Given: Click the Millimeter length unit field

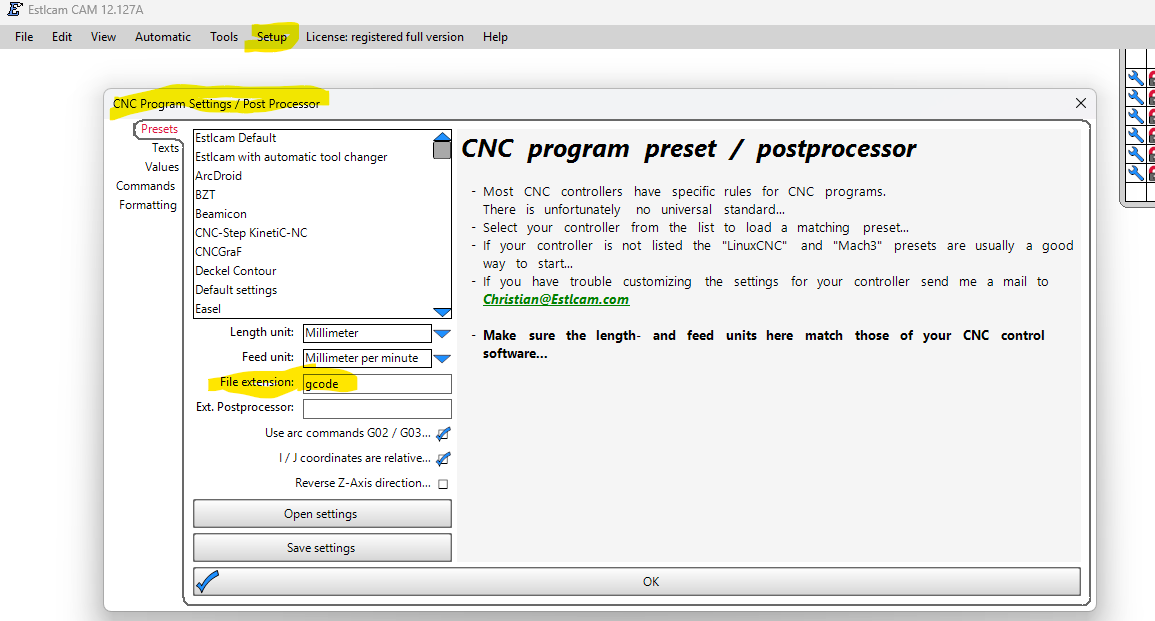Looking at the screenshot, I should [x=368, y=333].
